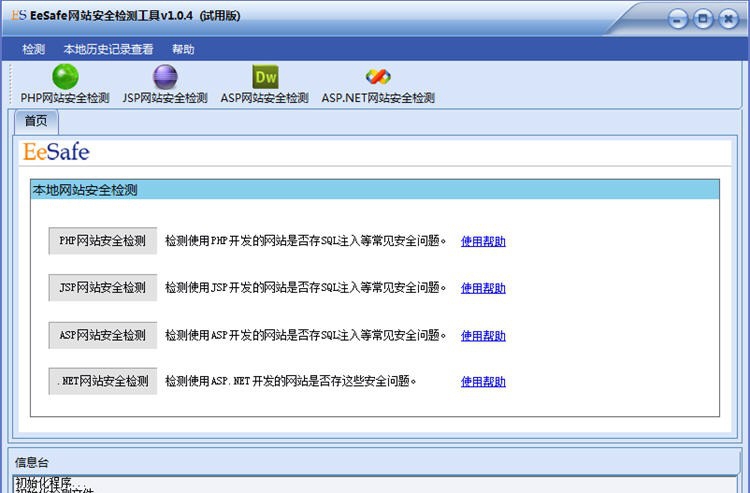
Task: Maximize the EeSafe window
Action: (x=703, y=19)
